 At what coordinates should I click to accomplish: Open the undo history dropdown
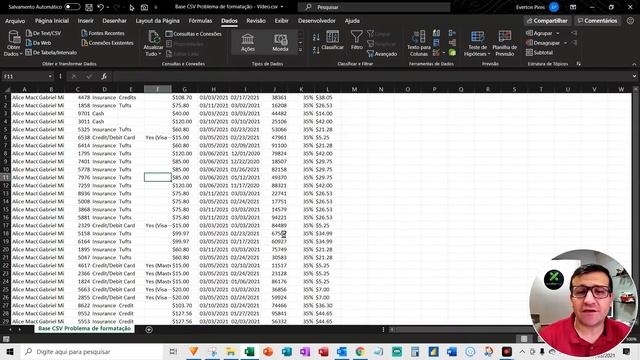click(108, 7)
